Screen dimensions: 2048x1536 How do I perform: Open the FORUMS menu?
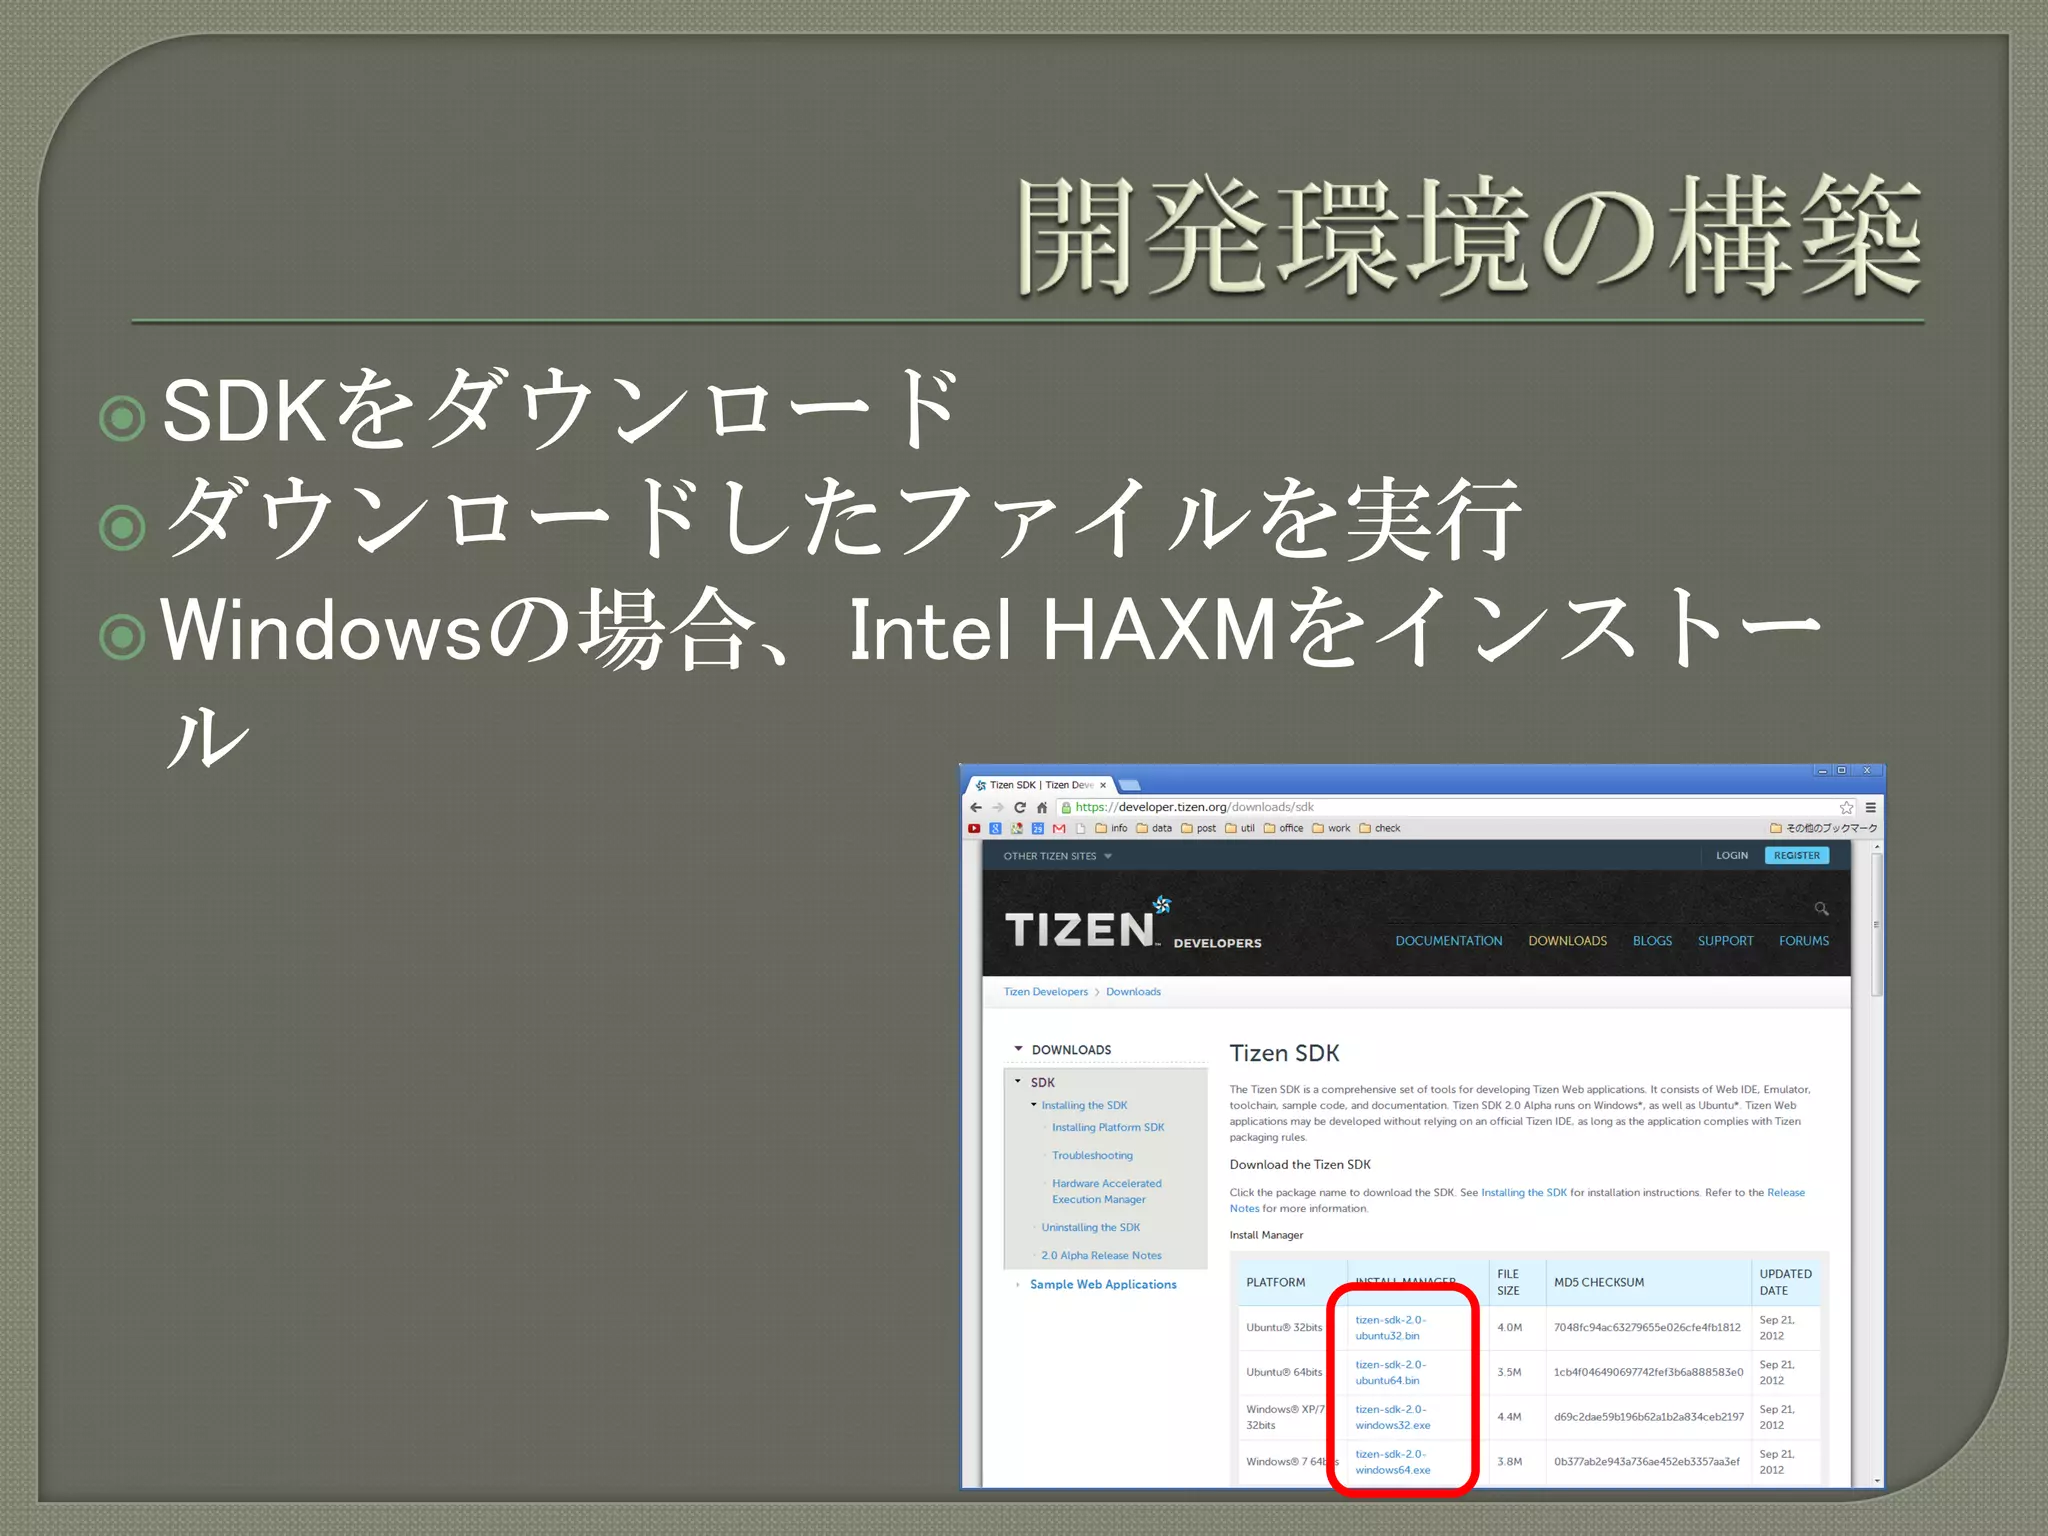[1803, 941]
